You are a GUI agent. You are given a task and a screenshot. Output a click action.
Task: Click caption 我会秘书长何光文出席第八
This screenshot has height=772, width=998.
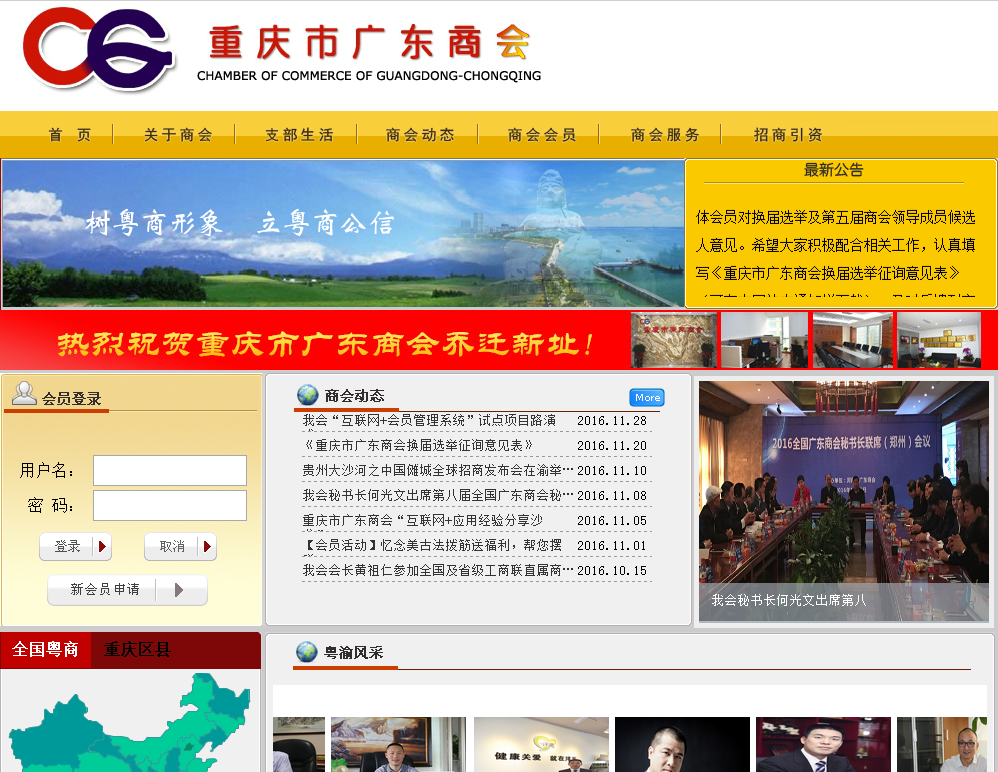point(789,600)
